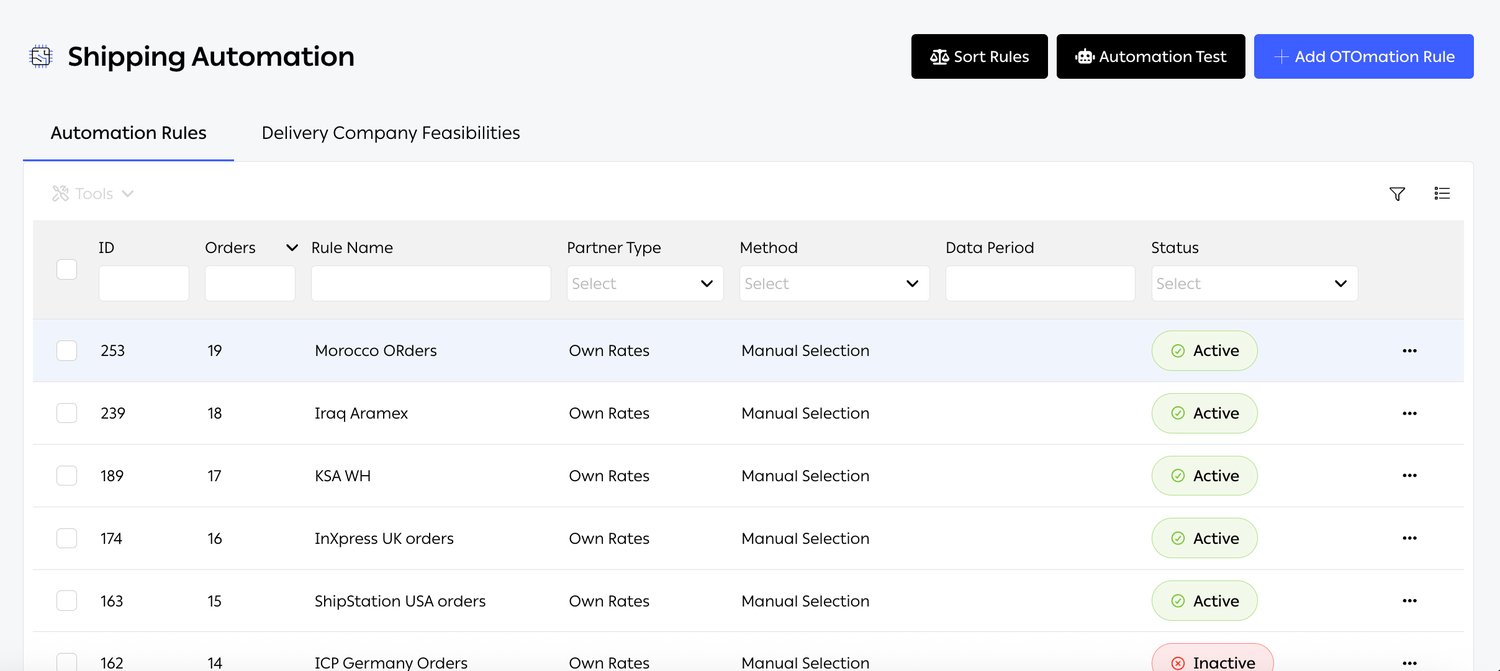Viewport: 1500px width, 671px height.
Task: Click ID value 174
Action: [111, 538]
